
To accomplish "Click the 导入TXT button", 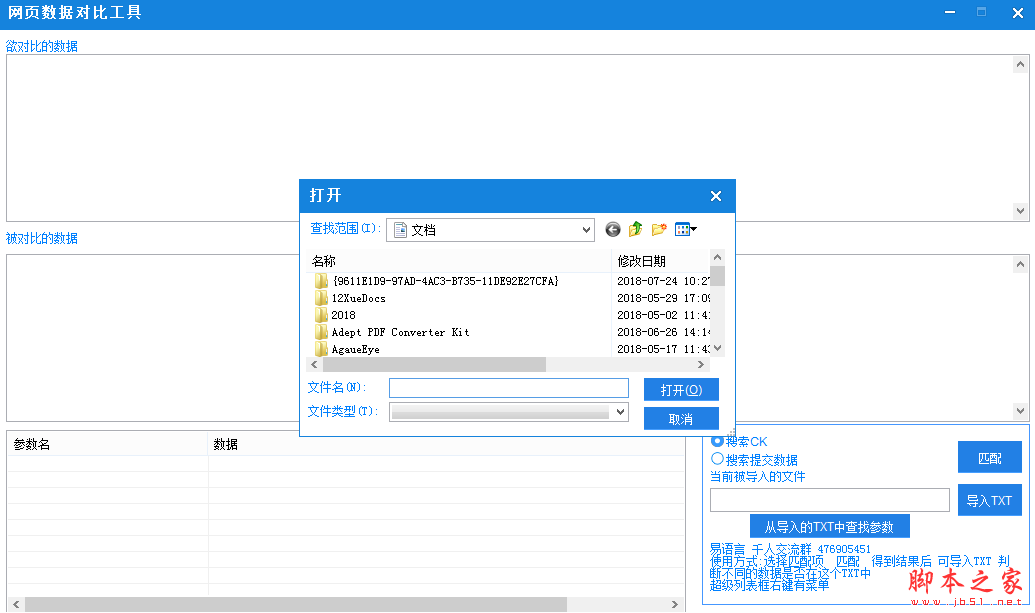I will click(989, 500).
